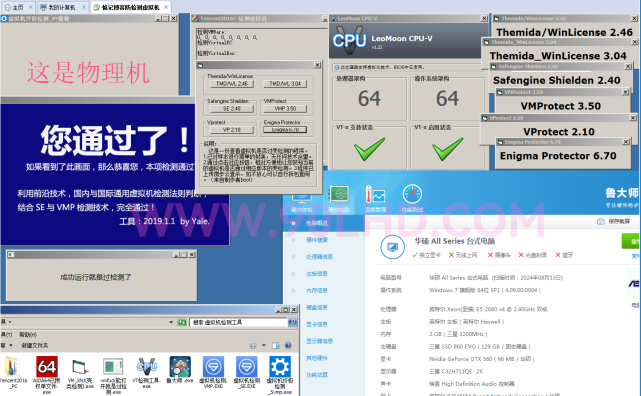Click the VMP 3.50 button
641x396 pixels.
[x=285, y=109]
